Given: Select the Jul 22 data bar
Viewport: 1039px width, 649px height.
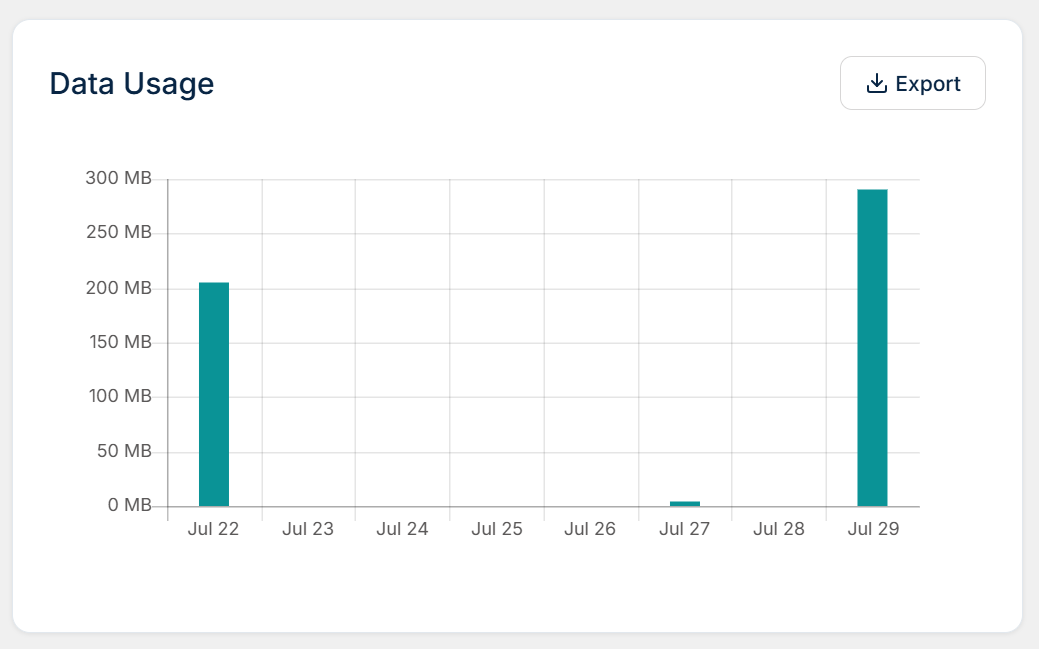Looking at the screenshot, I should [214, 394].
